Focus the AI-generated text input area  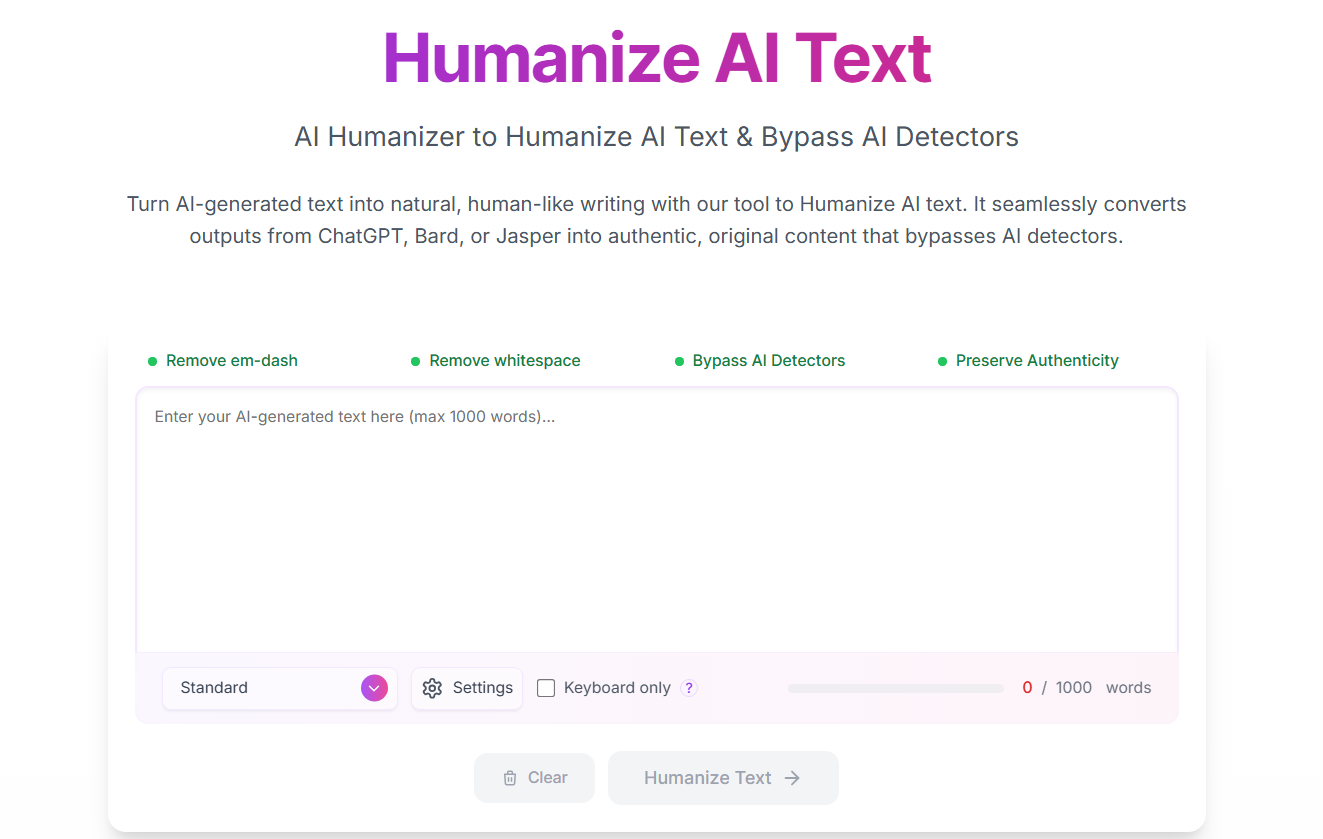point(656,520)
